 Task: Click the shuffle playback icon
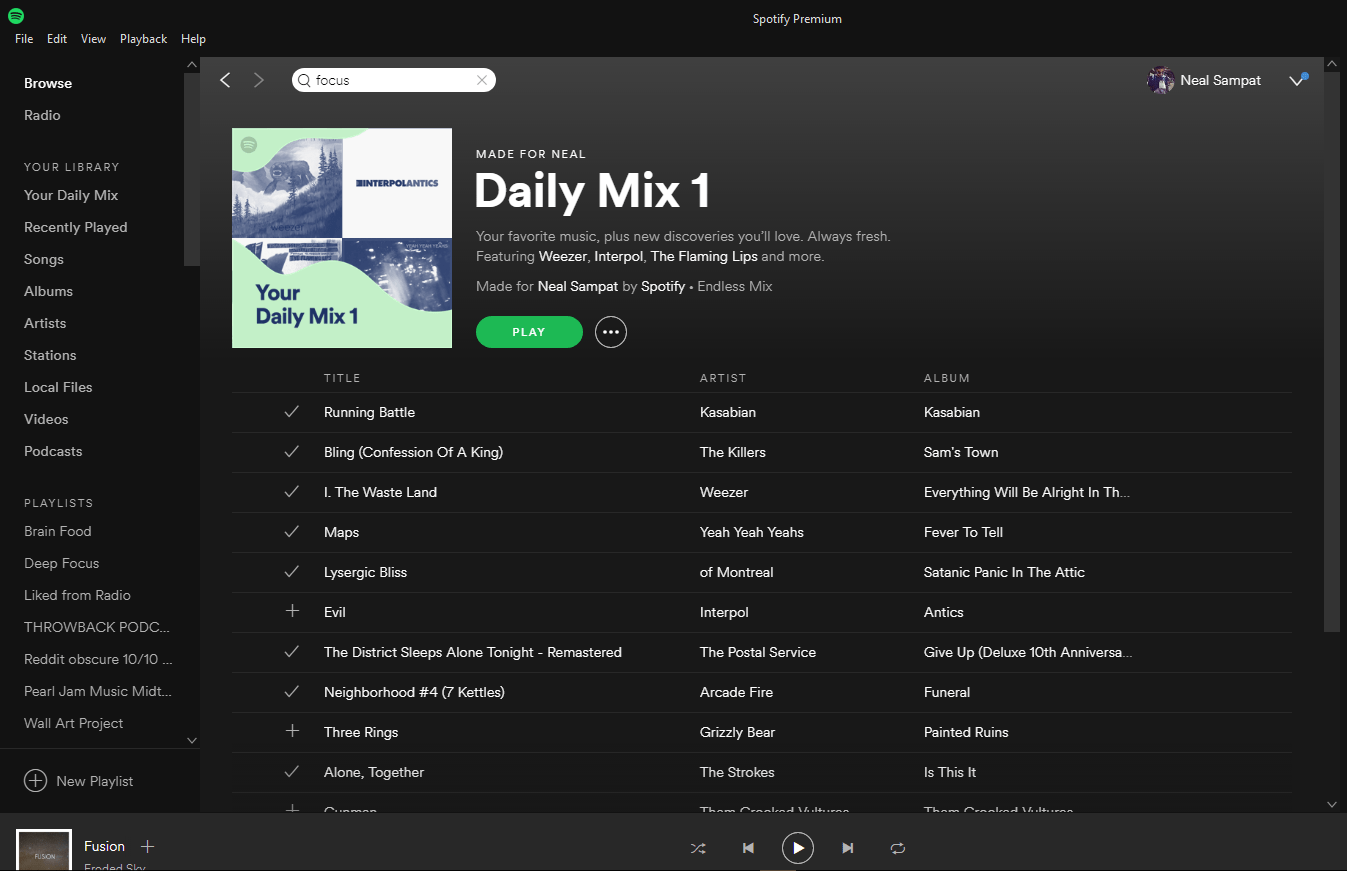point(698,848)
